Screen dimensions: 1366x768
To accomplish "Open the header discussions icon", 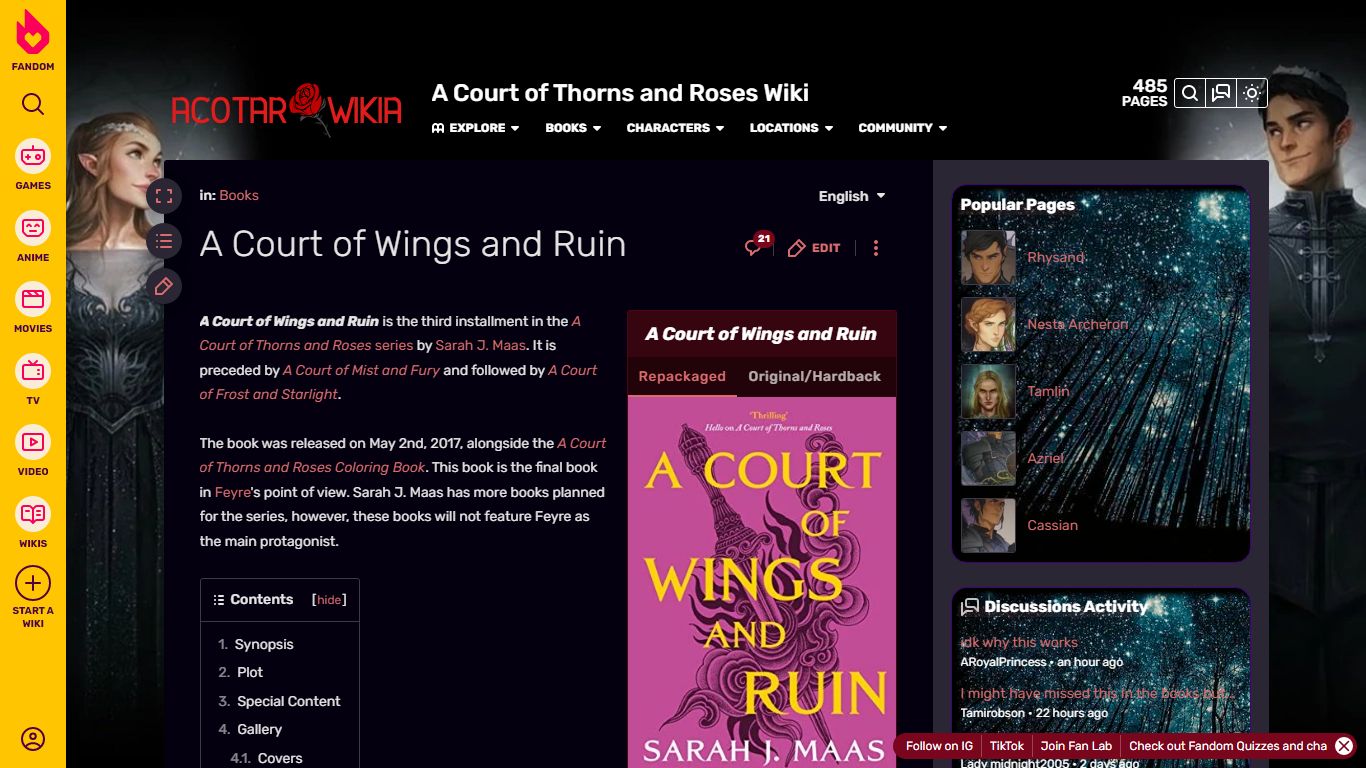I will (x=1221, y=93).
